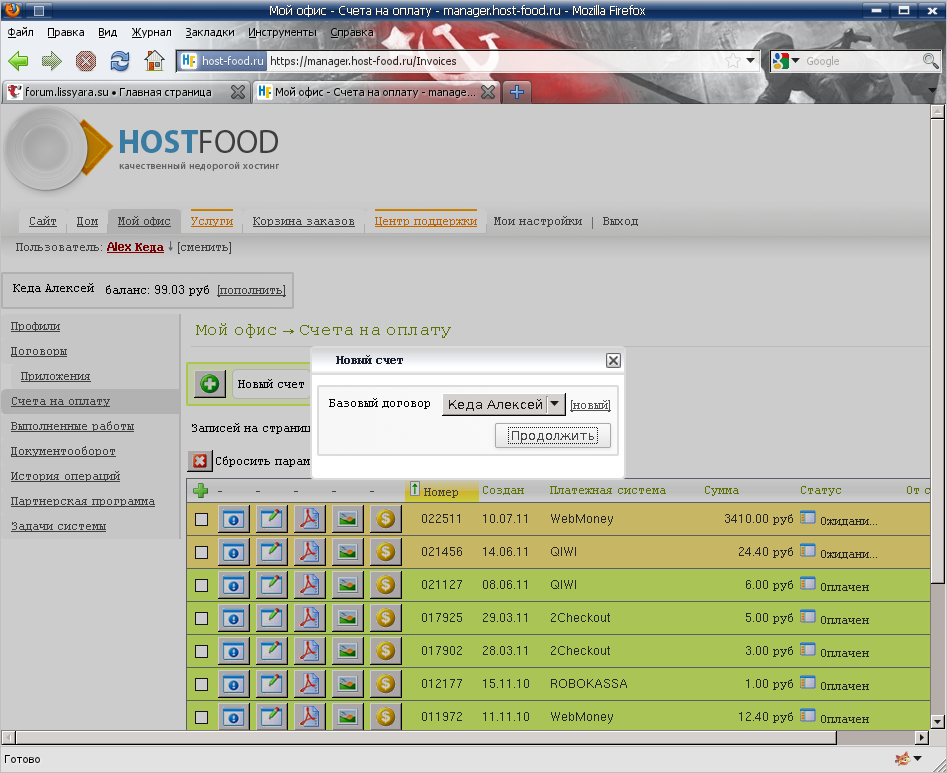Click the Alex Кеда user link
This screenshot has width=947, height=773.
coord(135,247)
